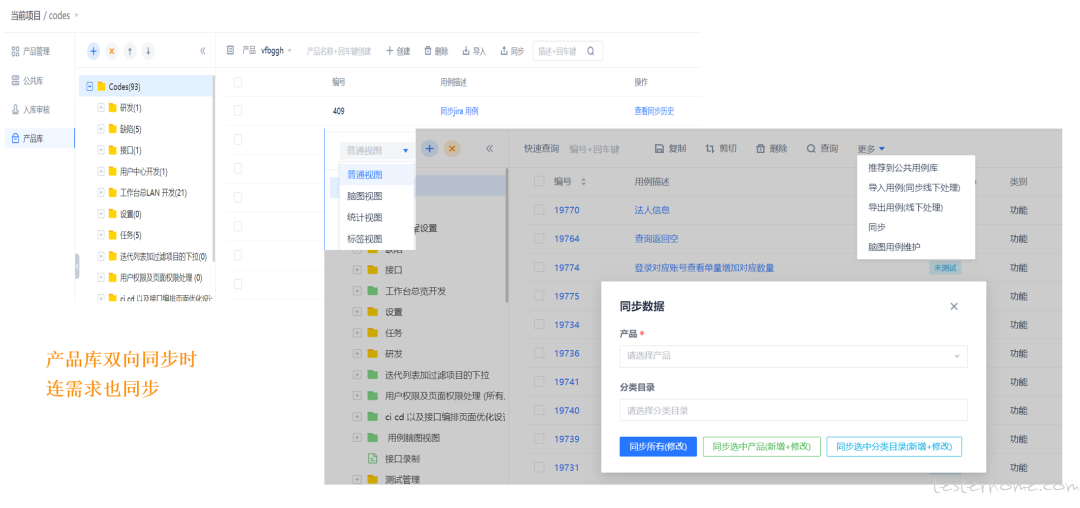Tick the header checkbox of the product case table
The width and height of the screenshot is (1080, 508).
coord(238,82)
